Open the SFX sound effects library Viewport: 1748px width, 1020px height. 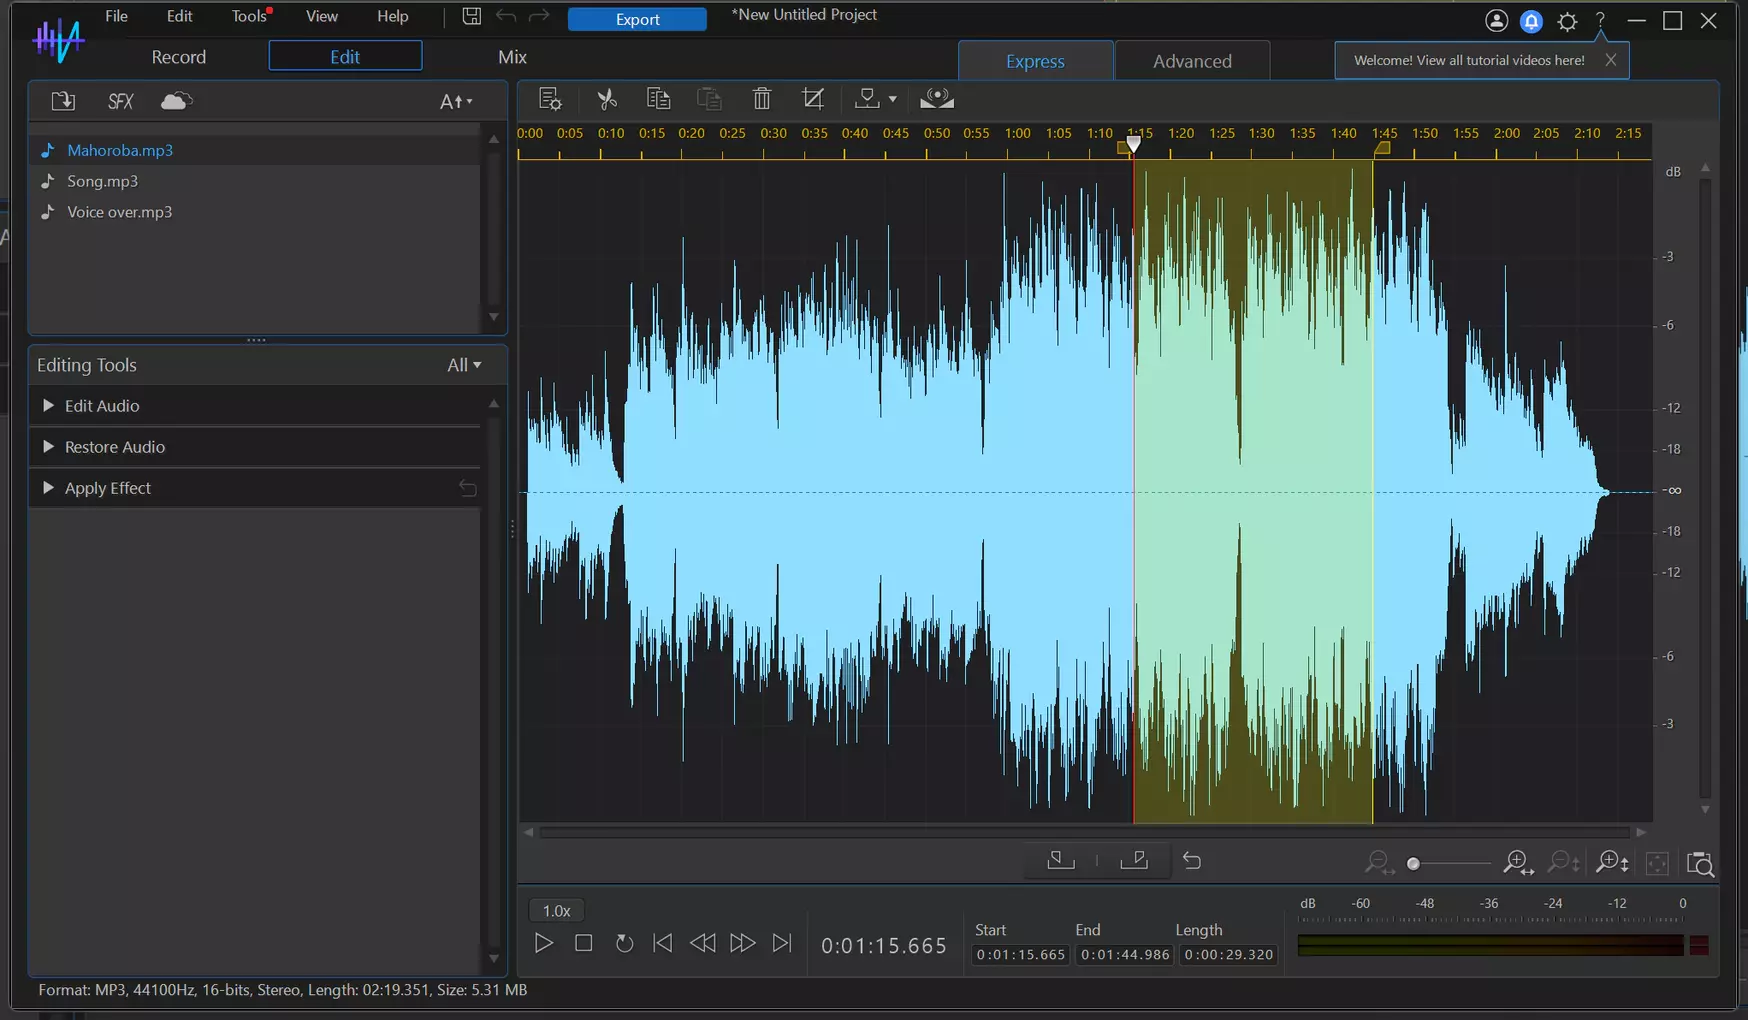(x=120, y=101)
